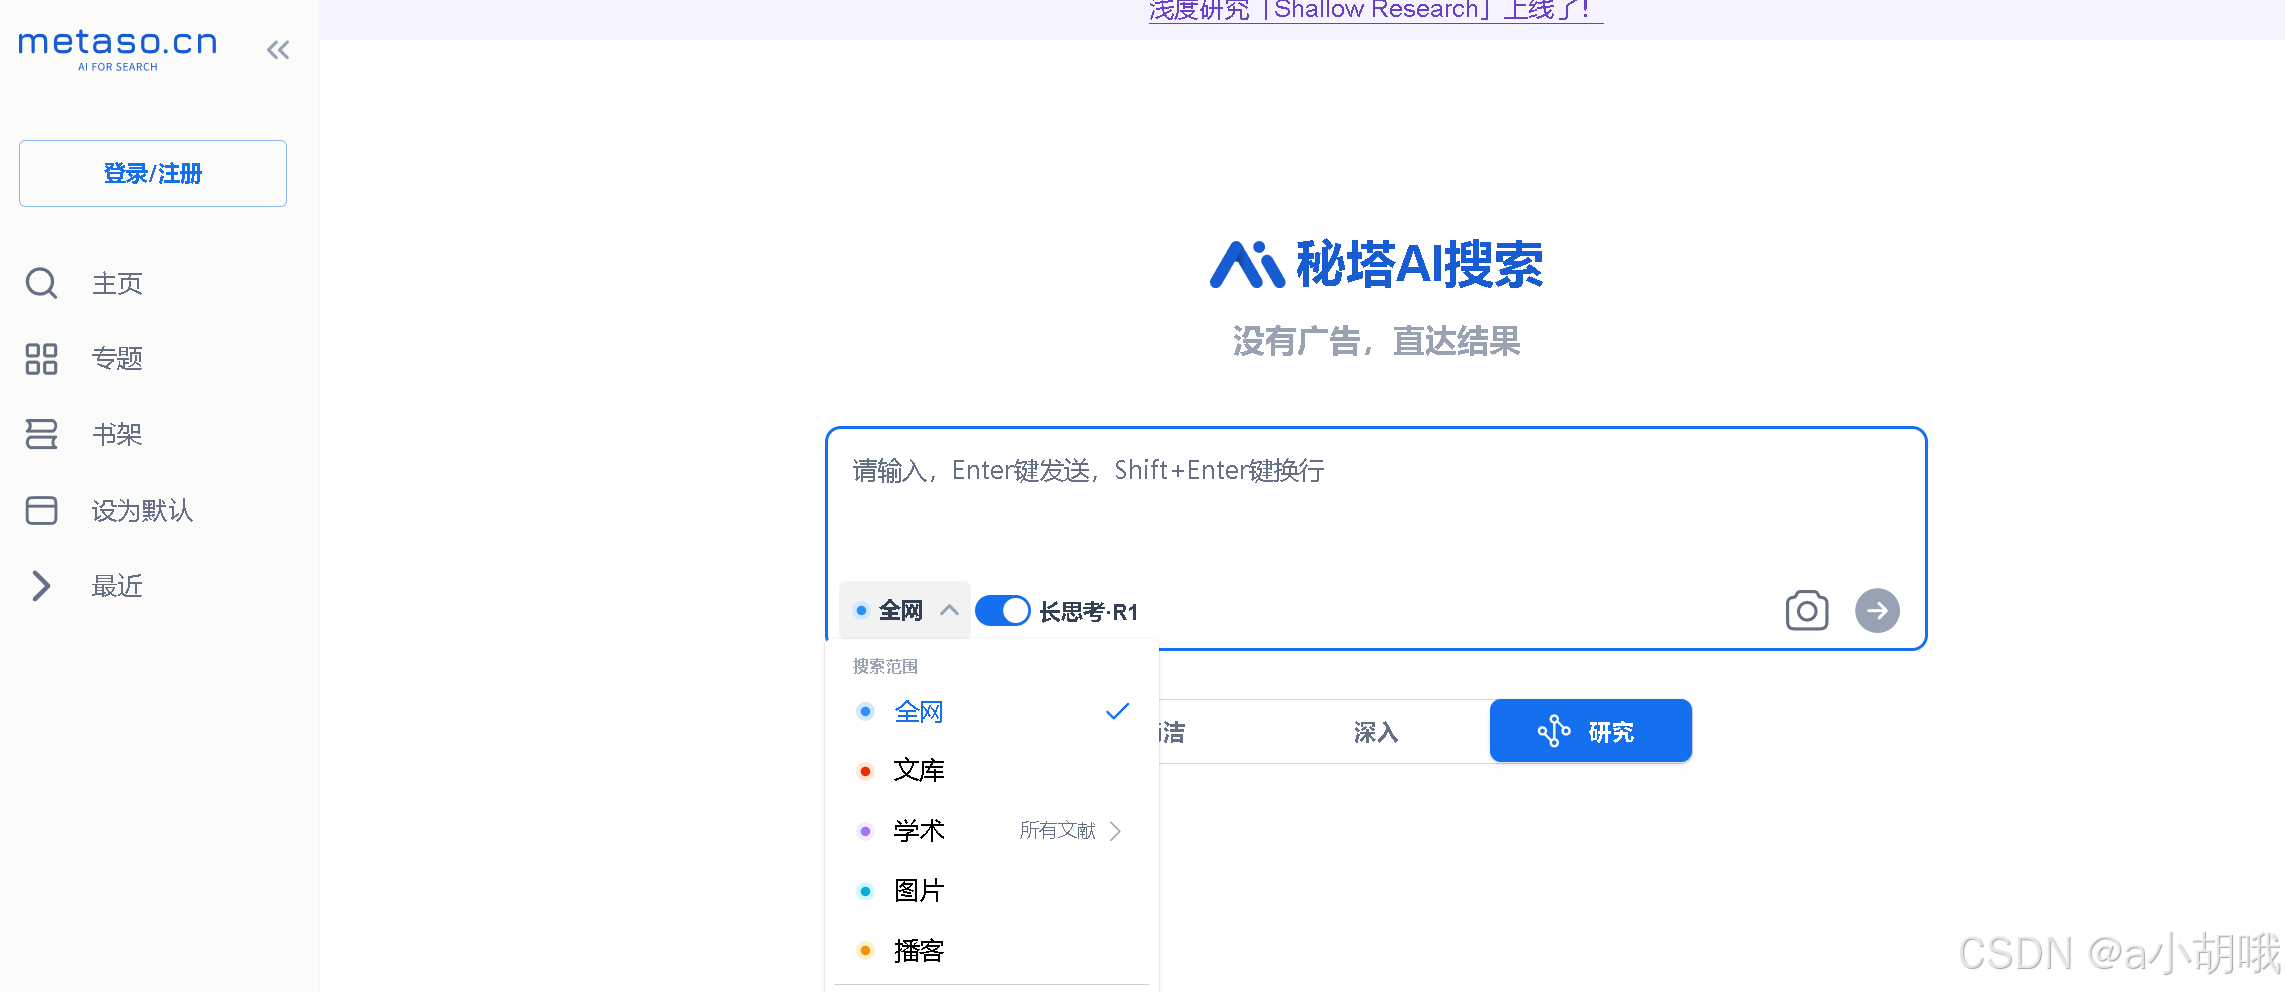Collapse the sidebar with double-chevron icon
The image size is (2285, 992).
pyautogui.click(x=278, y=50)
